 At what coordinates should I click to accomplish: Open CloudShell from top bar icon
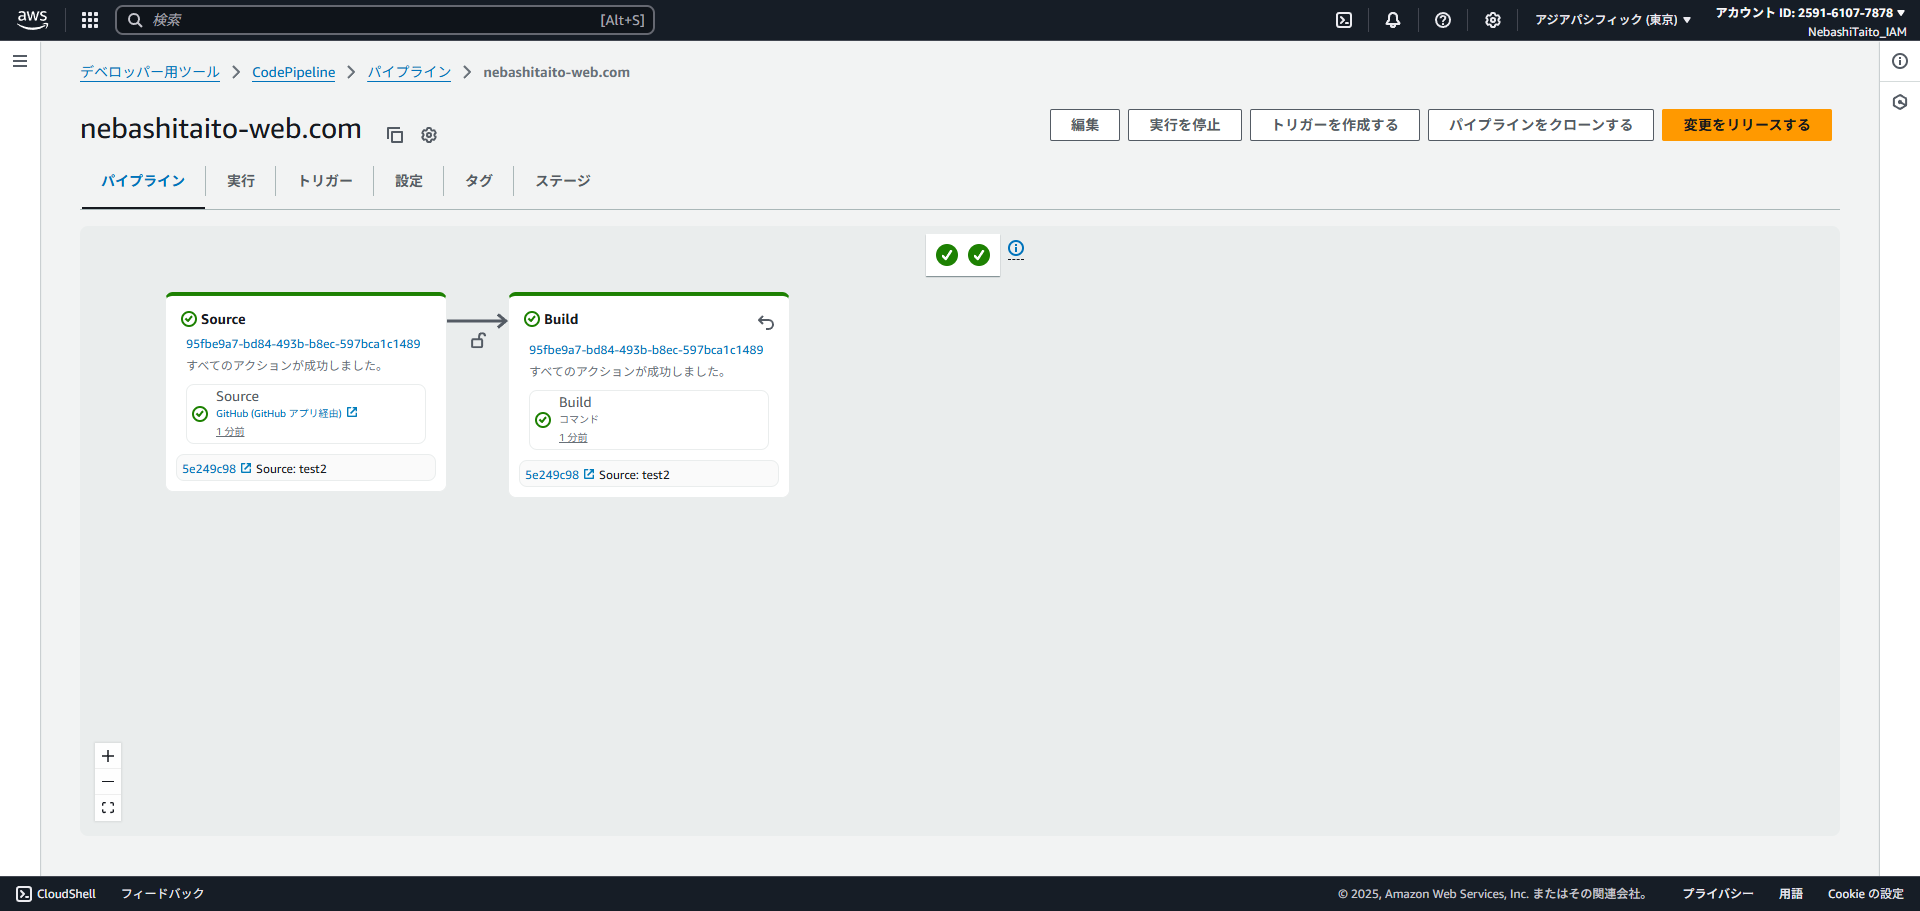1344,20
